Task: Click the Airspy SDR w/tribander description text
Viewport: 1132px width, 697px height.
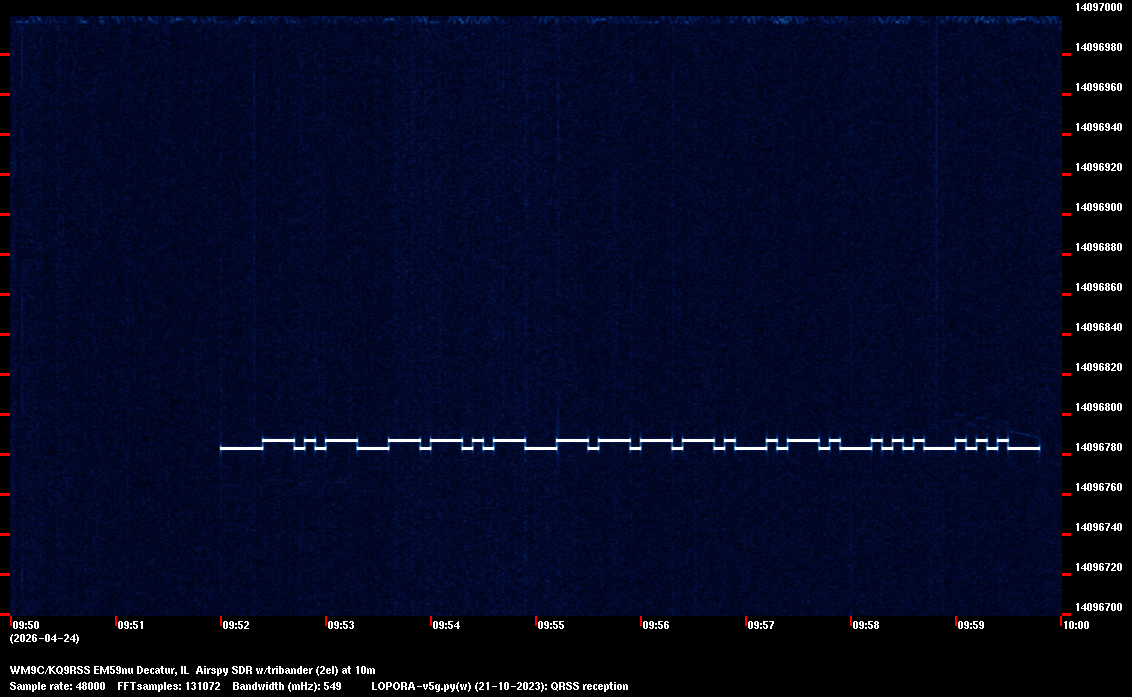Action: click(x=285, y=670)
